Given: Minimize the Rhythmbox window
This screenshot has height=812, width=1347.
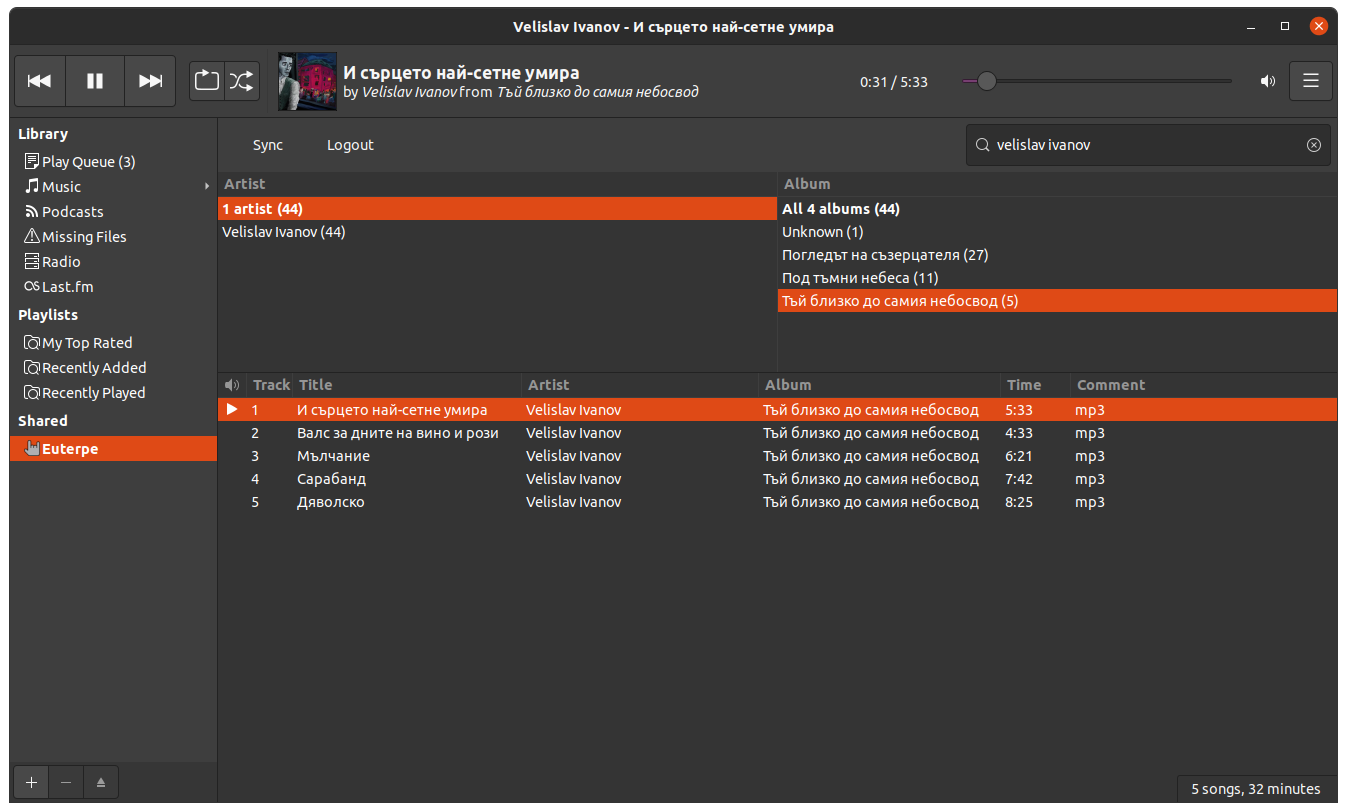Looking at the screenshot, I should pyautogui.click(x=1251, y=27).
